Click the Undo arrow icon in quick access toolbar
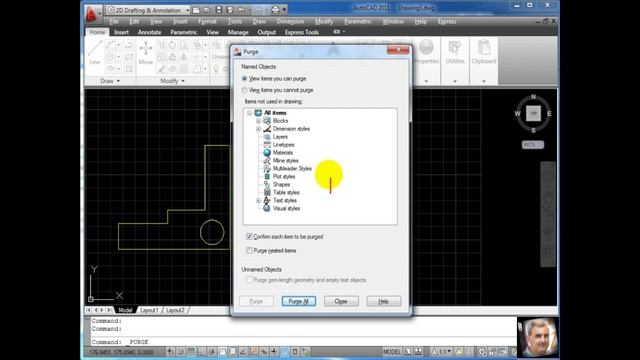 tap(242, 10)
